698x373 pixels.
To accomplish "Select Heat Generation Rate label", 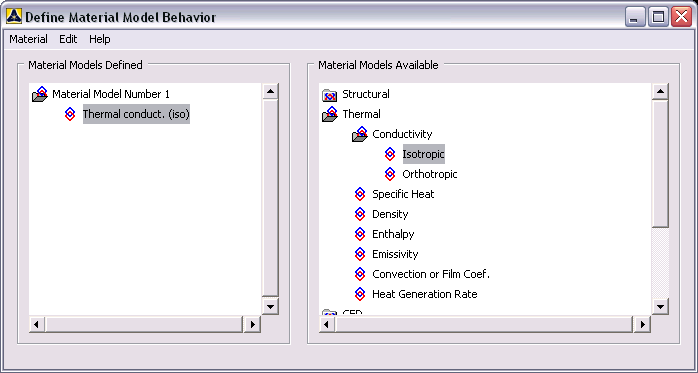I will click(x=425, y=295).
